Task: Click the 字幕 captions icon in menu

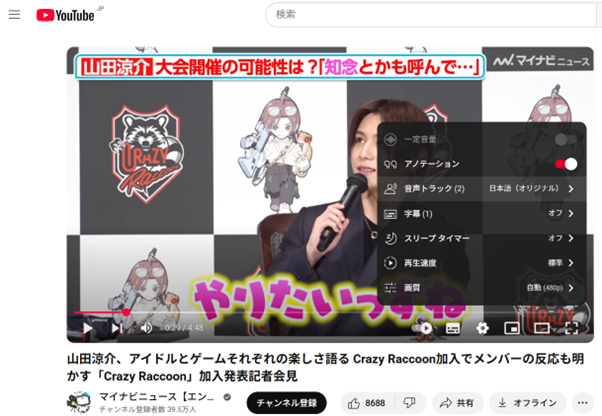Action: coord(390,214)
